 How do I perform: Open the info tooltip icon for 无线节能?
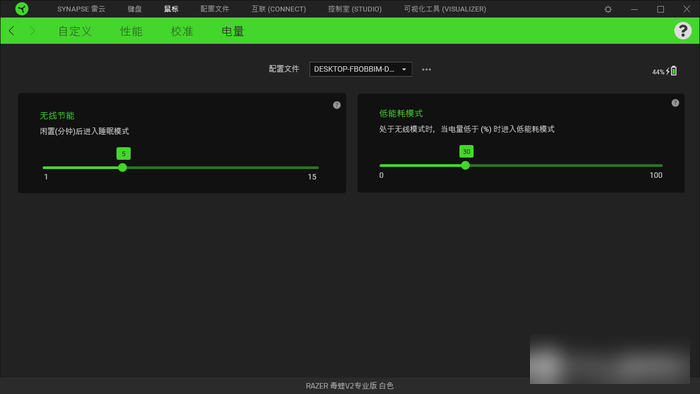tap(337, 105)
